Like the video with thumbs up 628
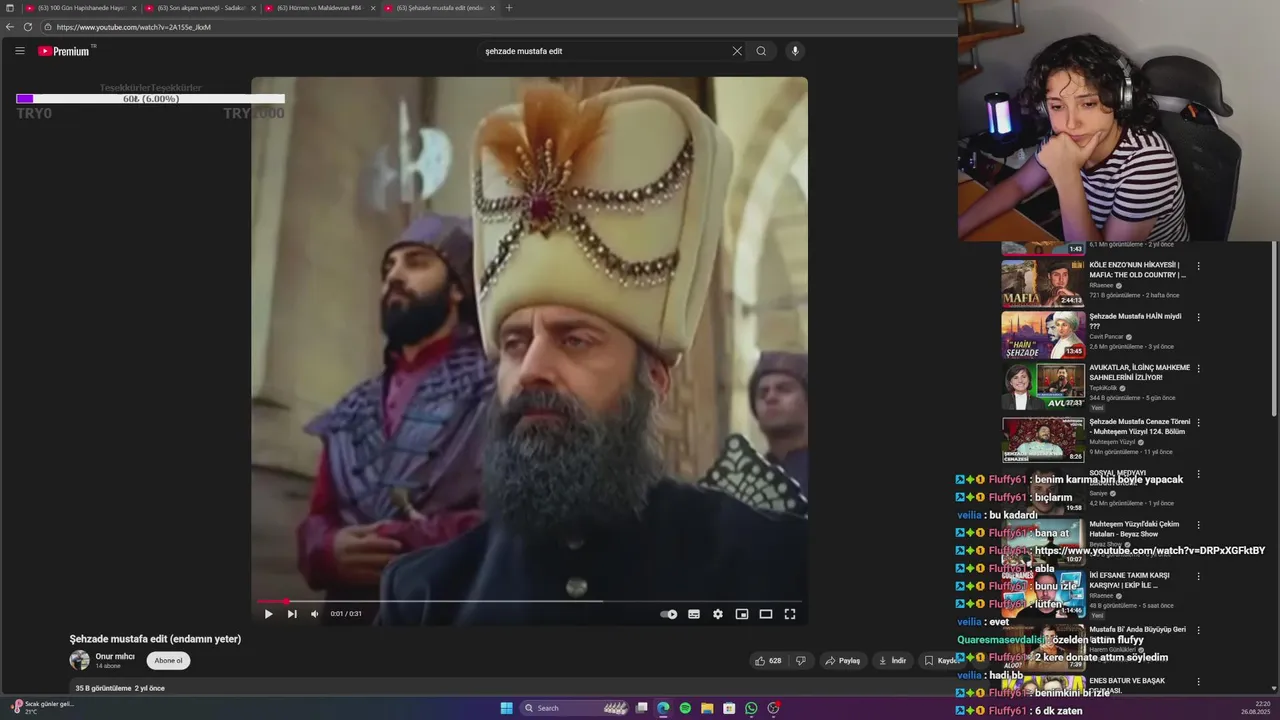The height and width of the screenshot is (720, 1280). [x=768, y=661]
